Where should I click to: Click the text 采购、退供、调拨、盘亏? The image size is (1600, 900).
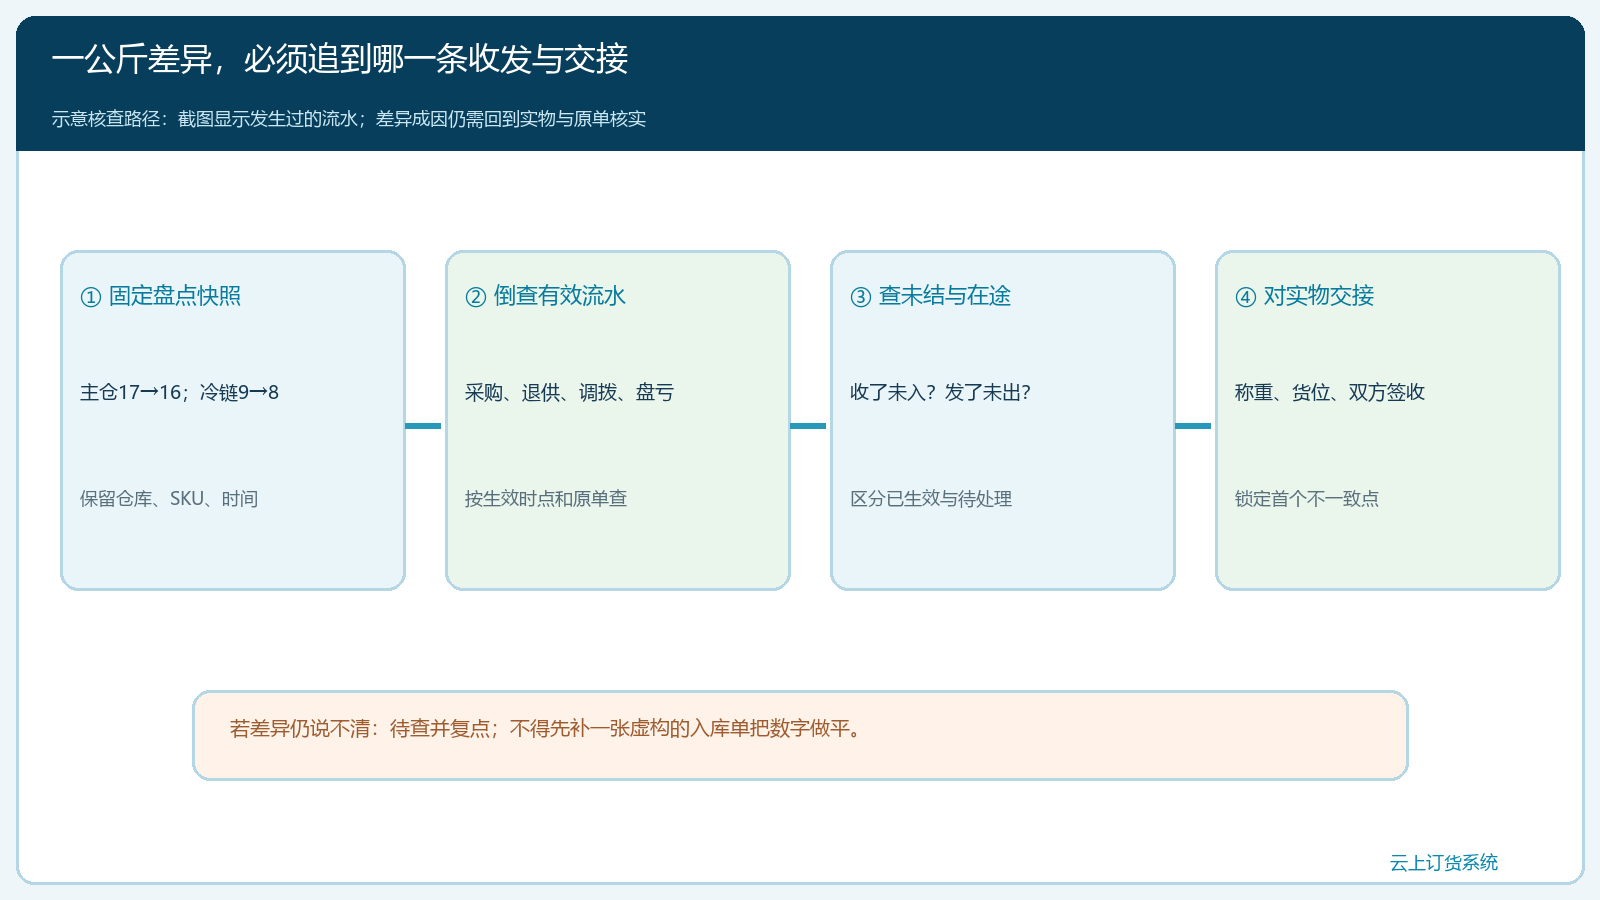(x=569, y=392)
